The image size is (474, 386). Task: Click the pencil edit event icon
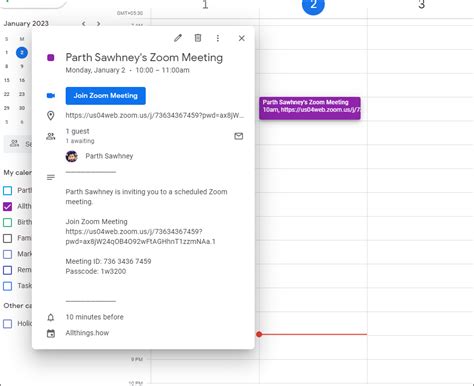point(178,38)
